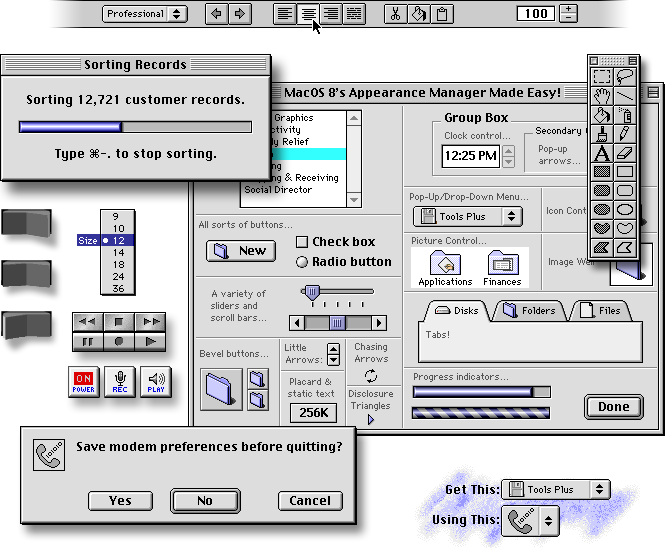Click the stop playback button
The image size is (665, 549).
coord(119,322)
